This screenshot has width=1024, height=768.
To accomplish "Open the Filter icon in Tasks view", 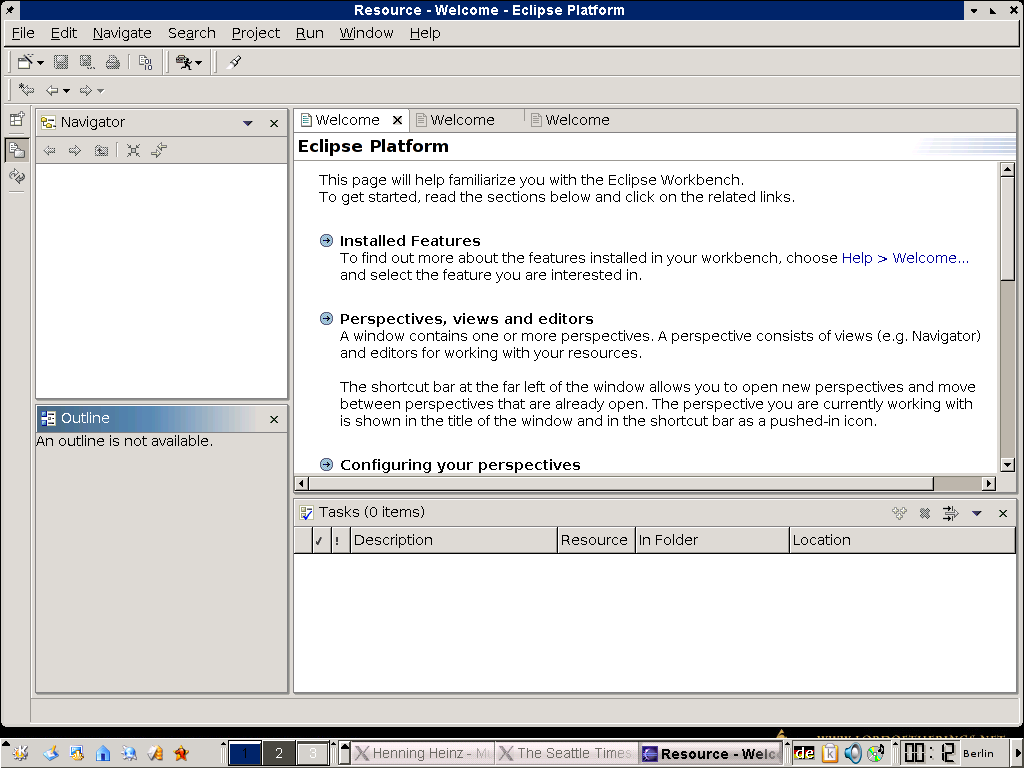I will coord(950,513).
